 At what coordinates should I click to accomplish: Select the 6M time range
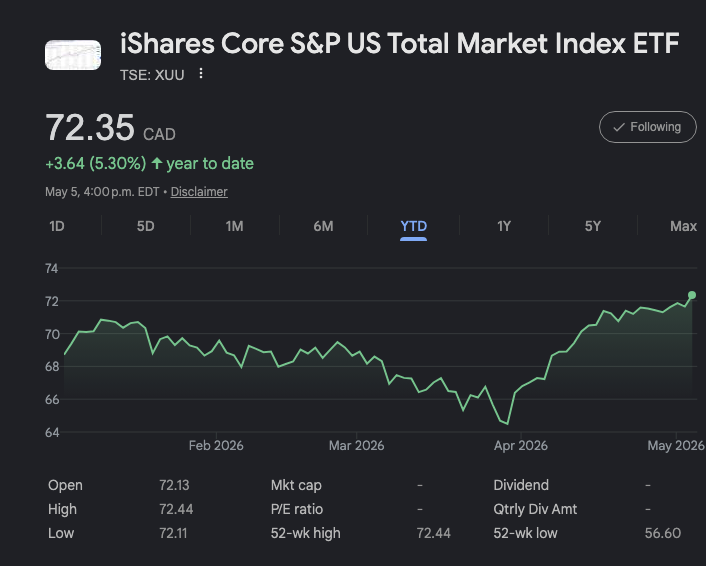click(x=323, y=226)
